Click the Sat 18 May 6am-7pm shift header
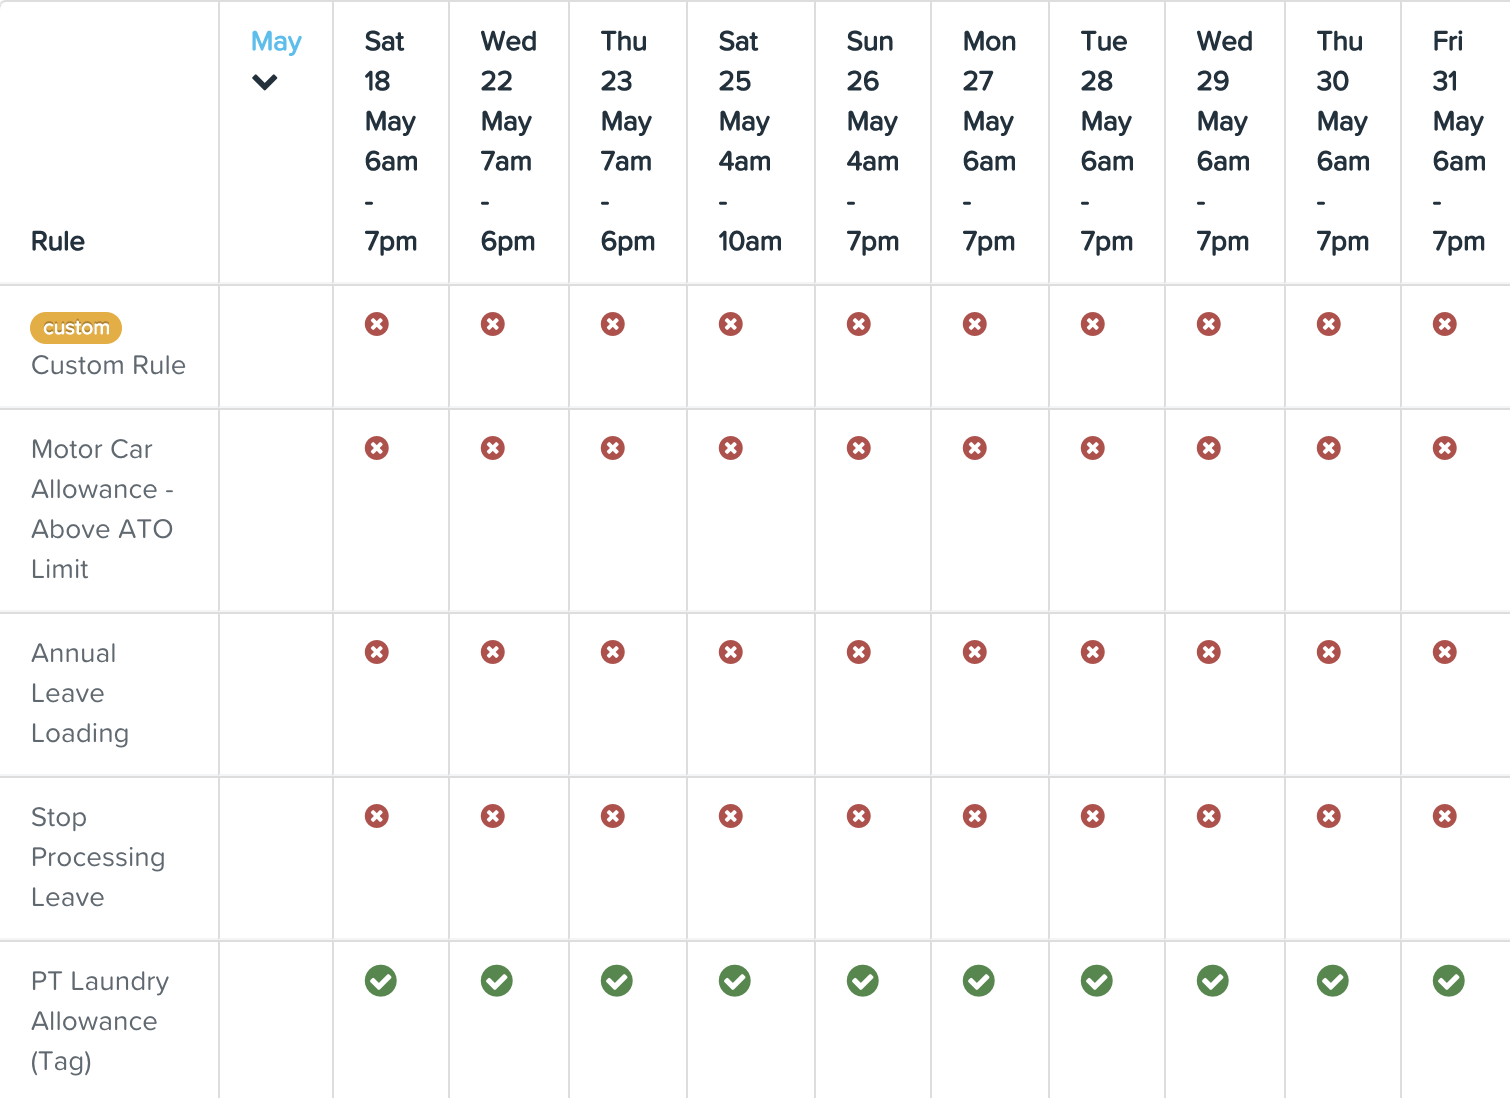Screen dimensions: 1510x1098 [391, 141]
